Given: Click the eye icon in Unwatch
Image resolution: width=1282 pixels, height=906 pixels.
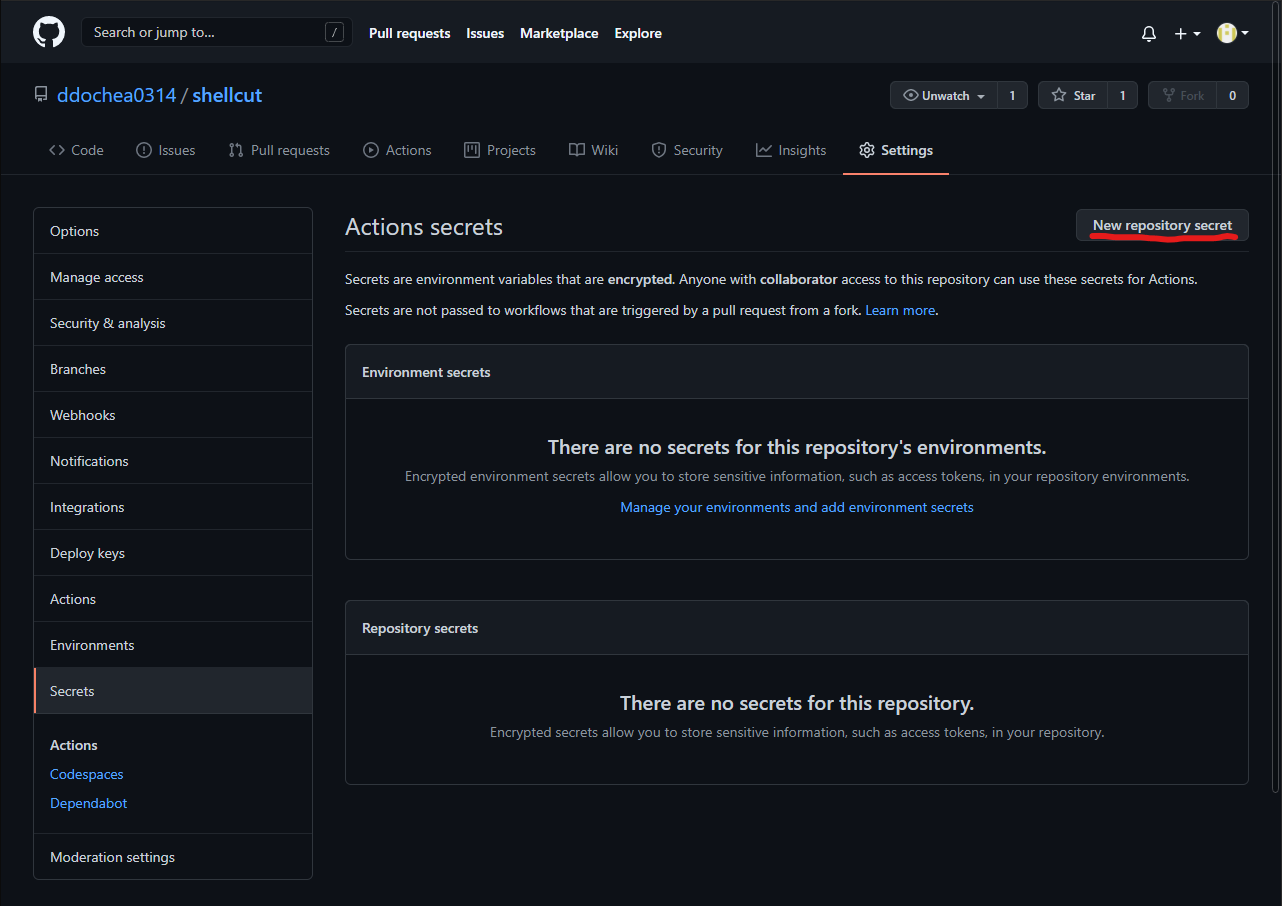Looking at the screenshot, I should click(x=910, y=95).
